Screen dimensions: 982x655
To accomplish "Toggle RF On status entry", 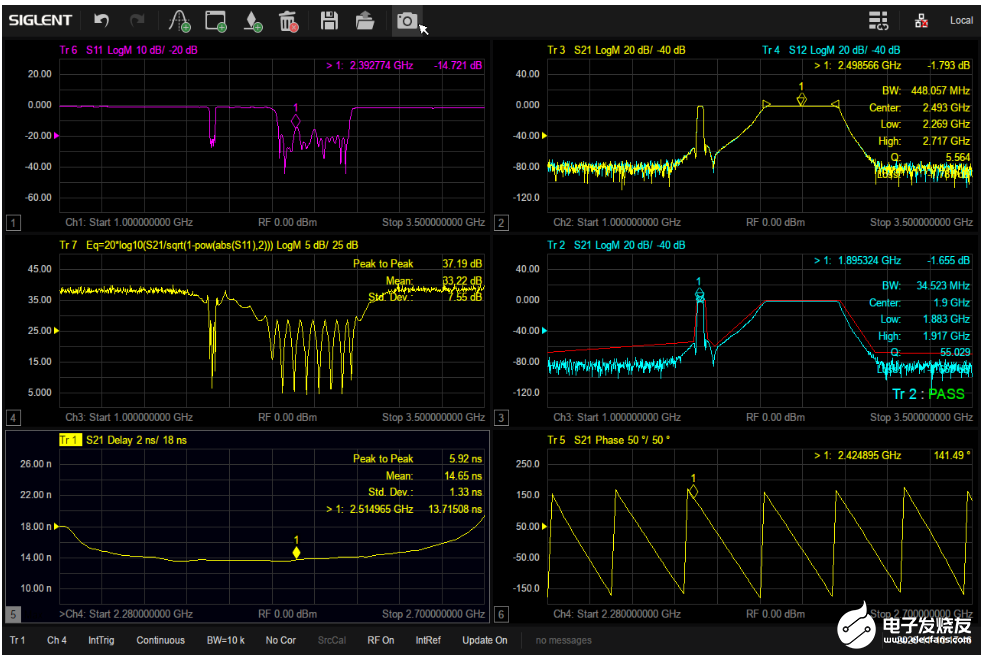I will pyautogui.click(x=381, y=640).
